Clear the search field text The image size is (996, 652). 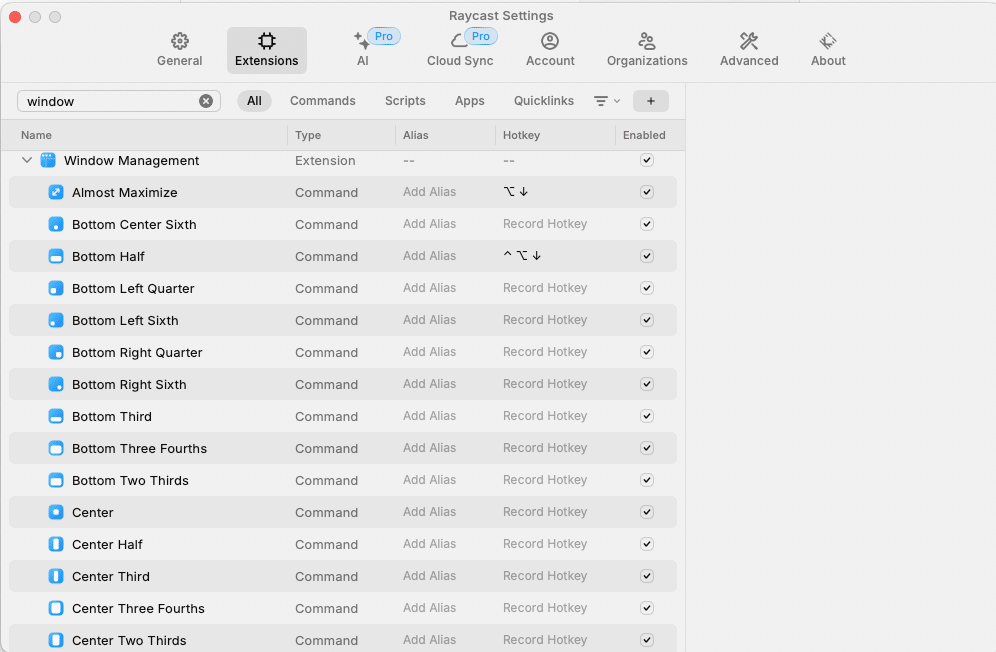click(x=206, y=101)
